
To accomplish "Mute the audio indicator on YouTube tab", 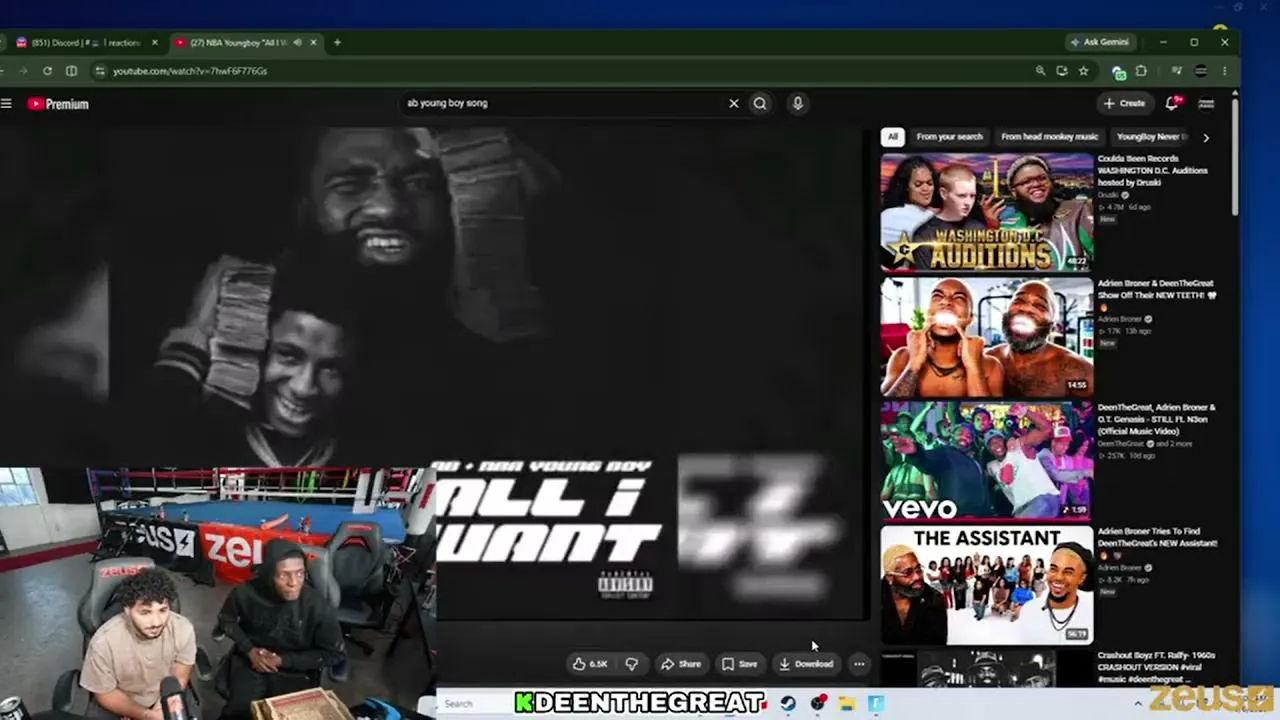I will (x=297, y=43).
